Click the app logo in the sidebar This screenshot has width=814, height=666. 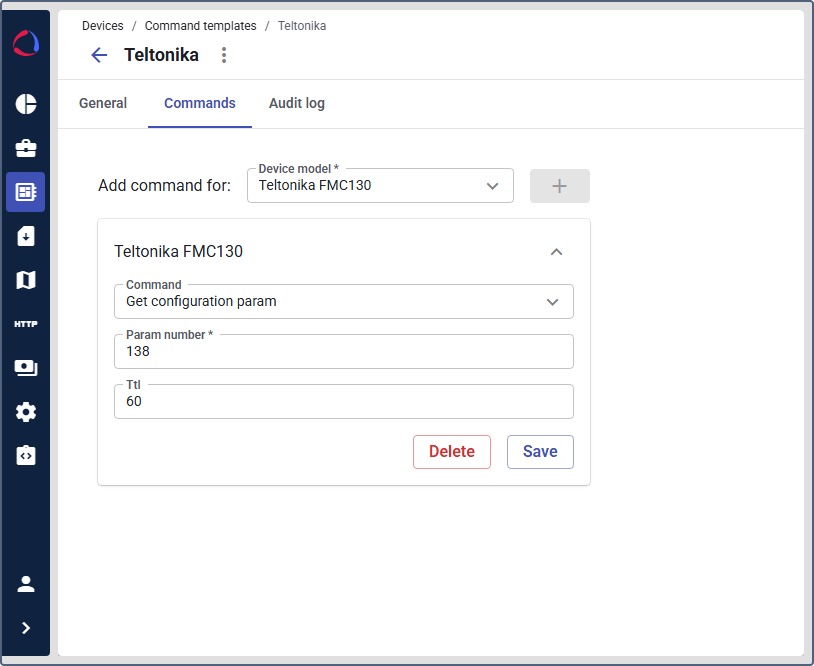click(x=26, y=44)
